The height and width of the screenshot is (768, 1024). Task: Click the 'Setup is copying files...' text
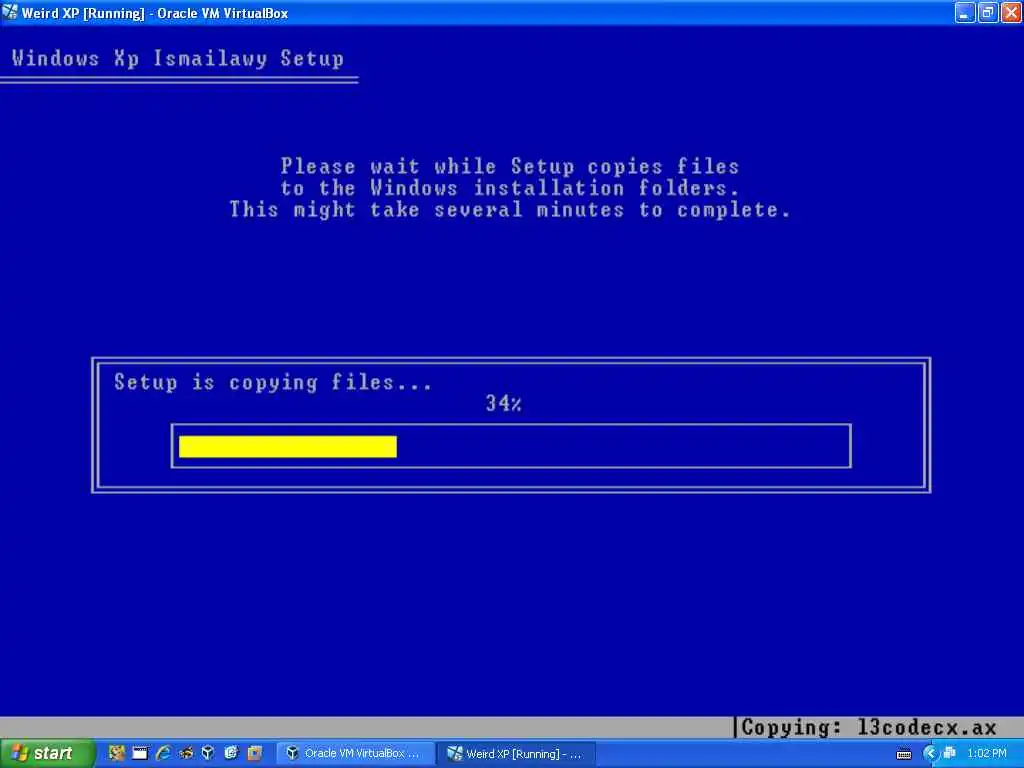[273, 382]
